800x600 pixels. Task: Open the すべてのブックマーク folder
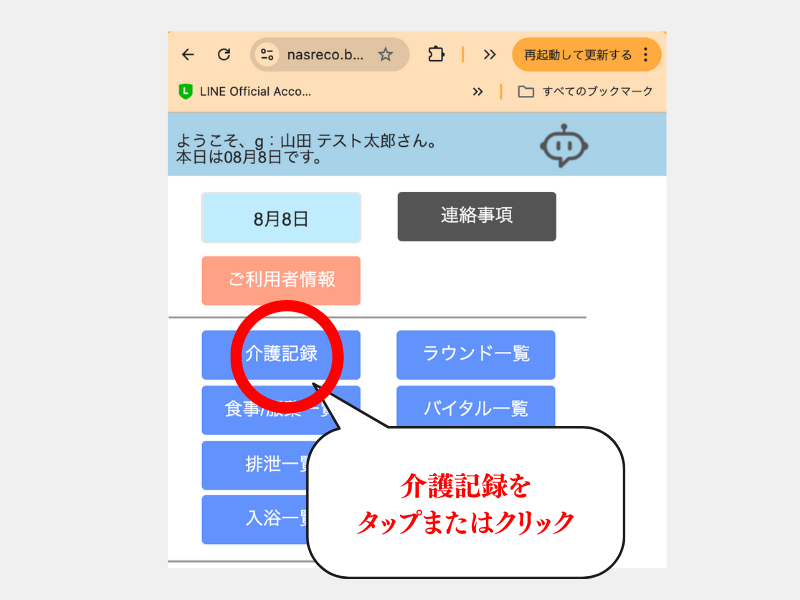point(586,91)
